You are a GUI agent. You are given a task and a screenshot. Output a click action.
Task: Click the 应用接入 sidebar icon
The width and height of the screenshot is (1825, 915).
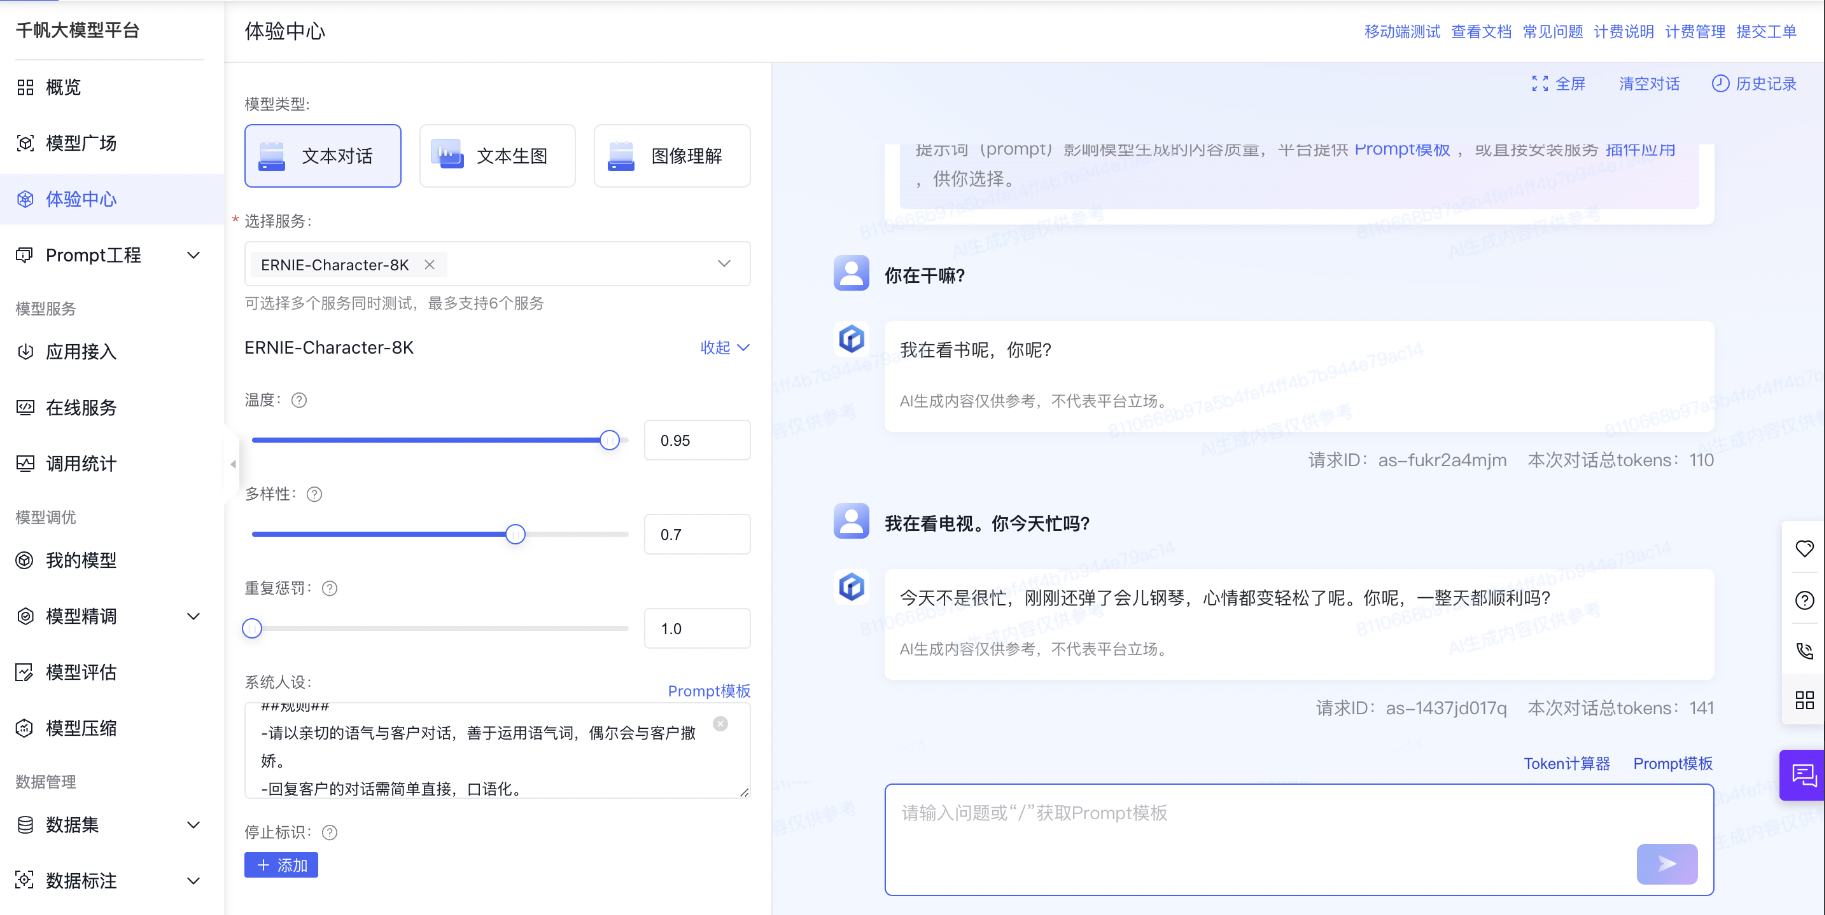click(x=25, y=352)
